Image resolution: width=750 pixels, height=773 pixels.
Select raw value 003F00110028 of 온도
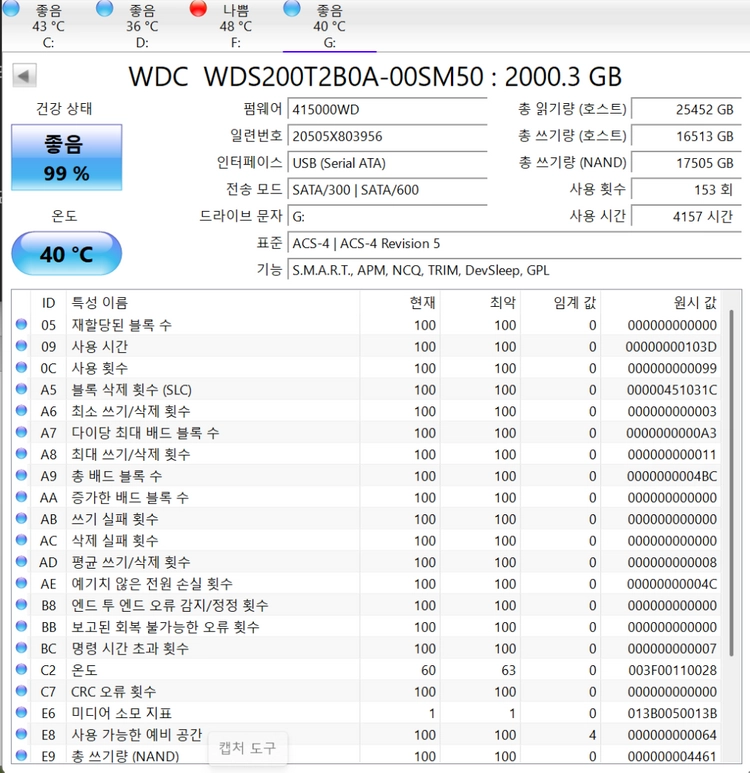pos(673,670)
